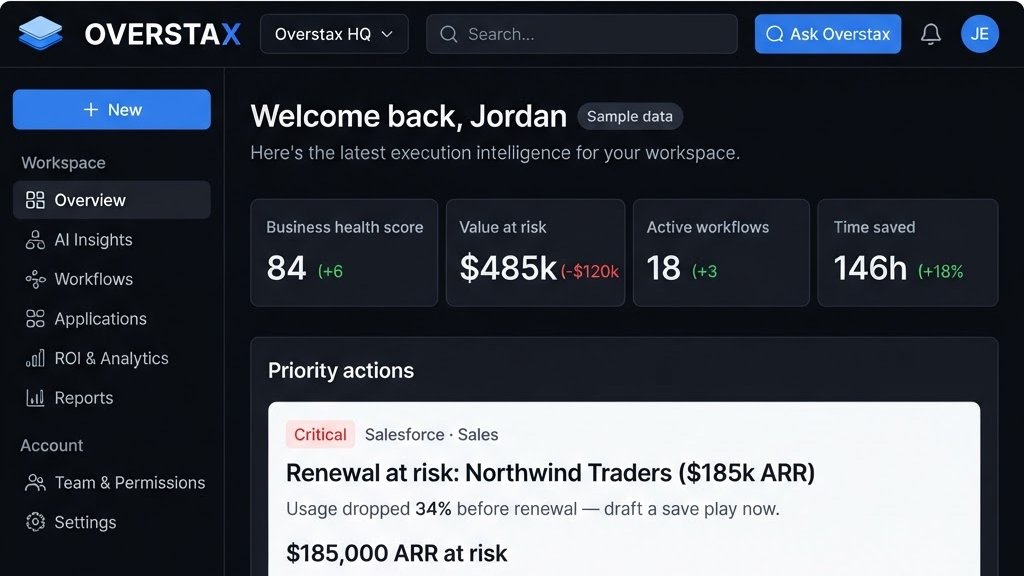1024x576 pixels.
Task: Click the magnifier icon in search bar
Action: tap(449, 34)
